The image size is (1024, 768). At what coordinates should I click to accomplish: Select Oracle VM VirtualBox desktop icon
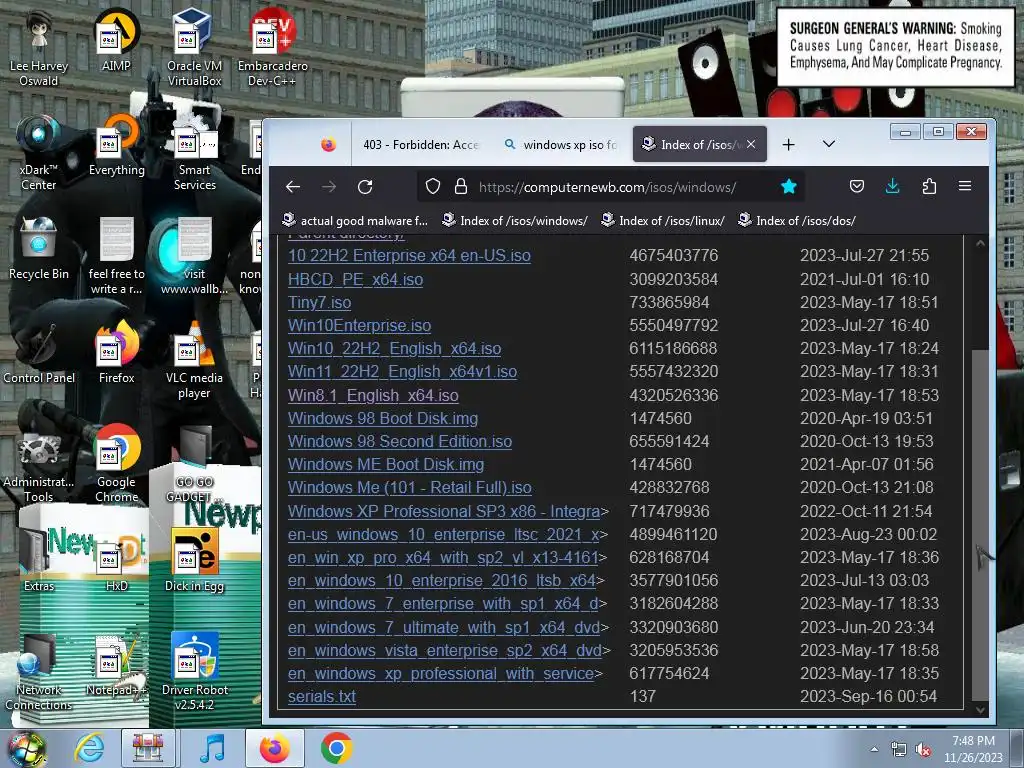click(x=194, y=48)
